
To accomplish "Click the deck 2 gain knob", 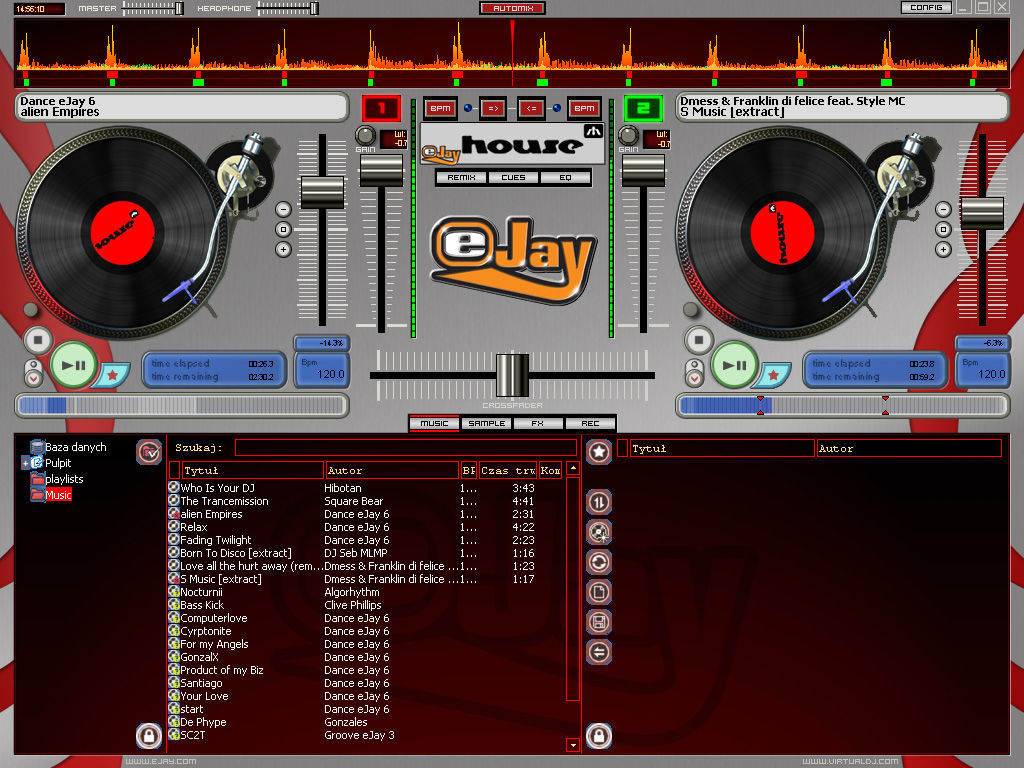I will 628,136.
